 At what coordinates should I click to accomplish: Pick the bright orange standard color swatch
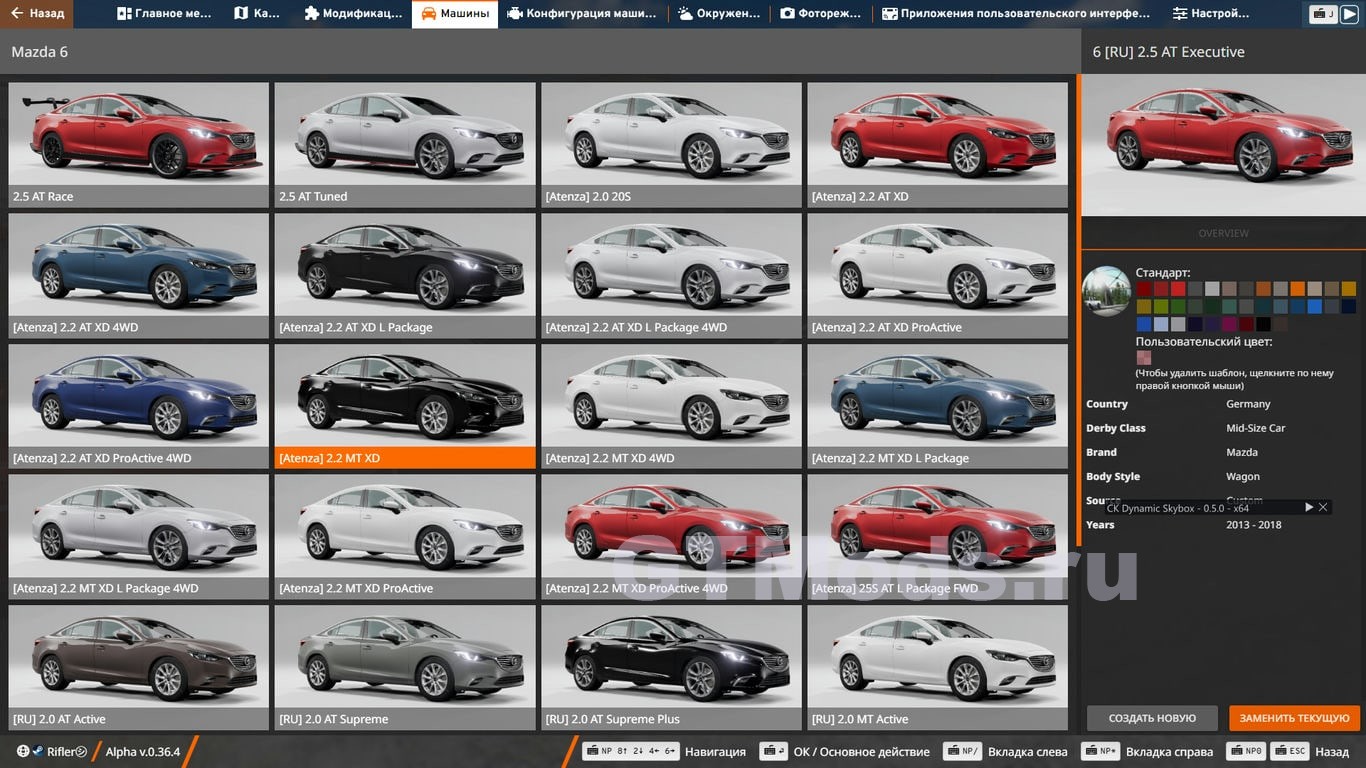click(1298, 288)
